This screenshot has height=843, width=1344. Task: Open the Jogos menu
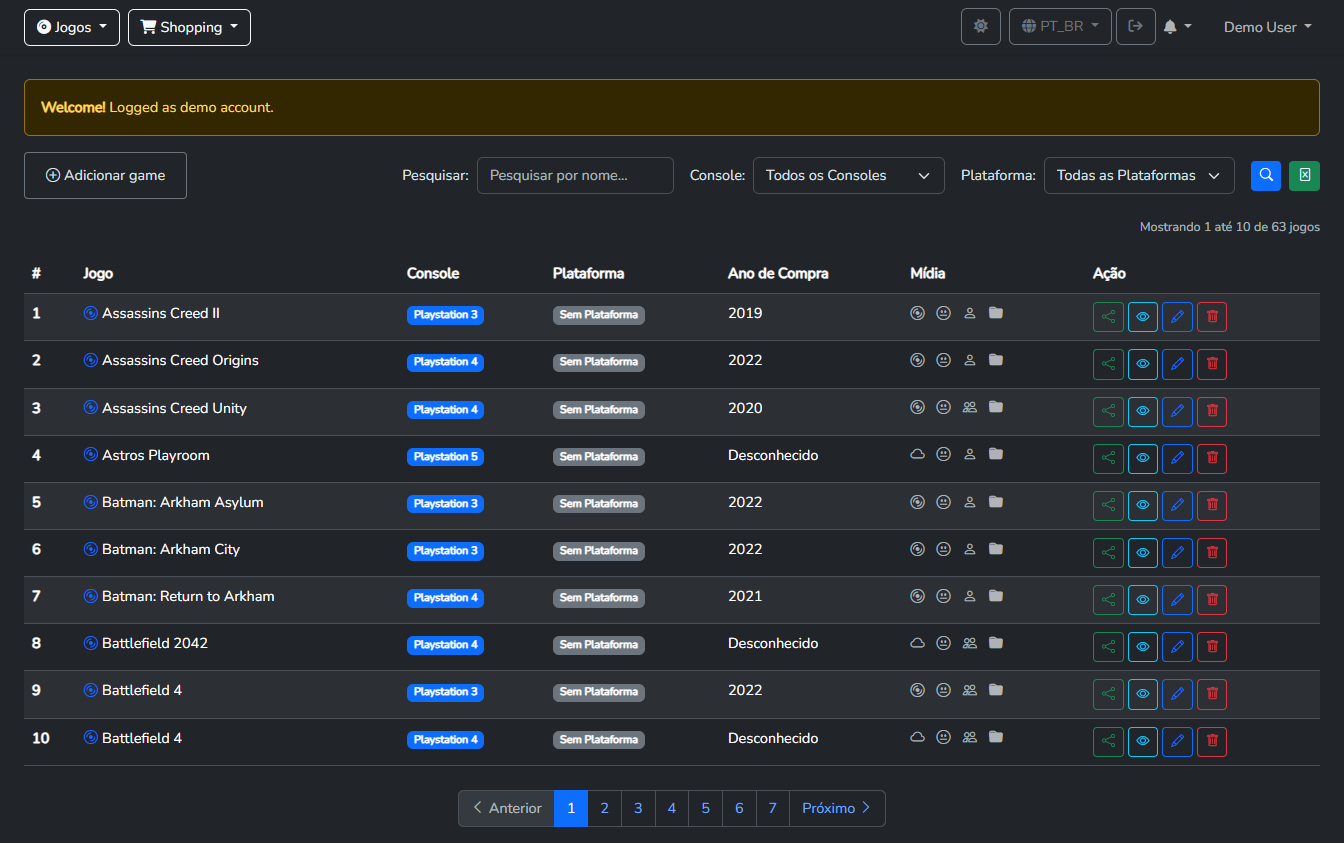click(71, 27)
